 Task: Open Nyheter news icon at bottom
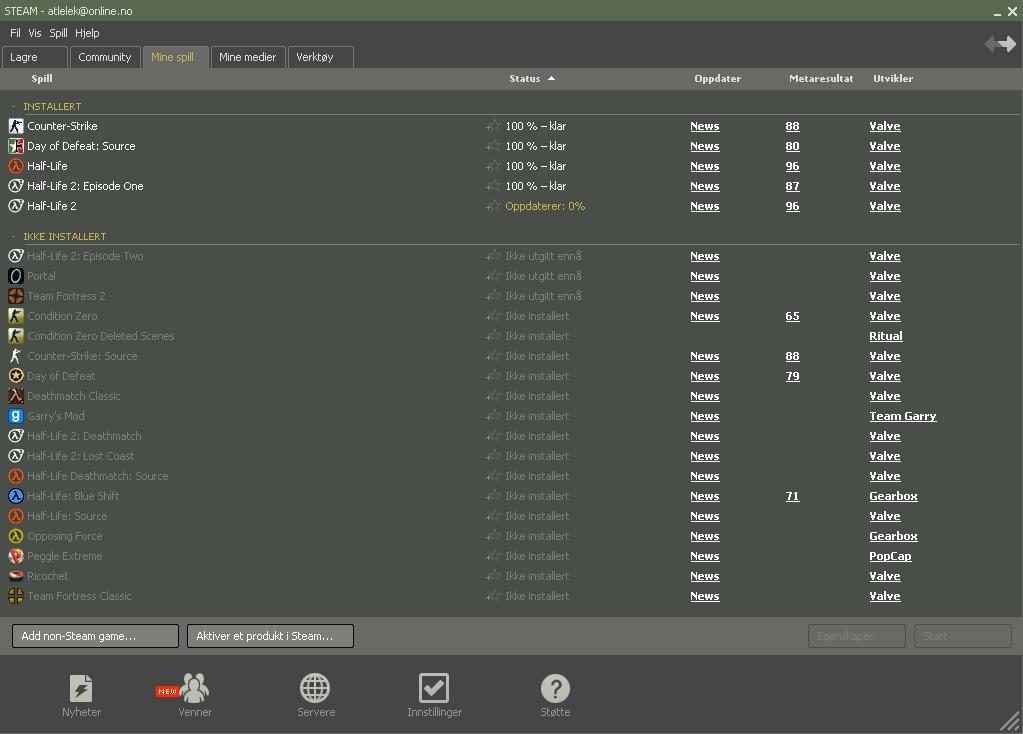coord(81,688)
